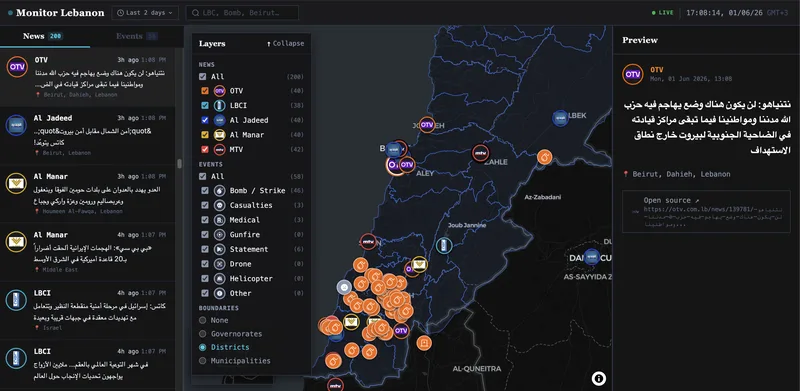Open the Al Manar item tagged Middle East
Screen dimensions: 800x391
click(x=87, y=252)
